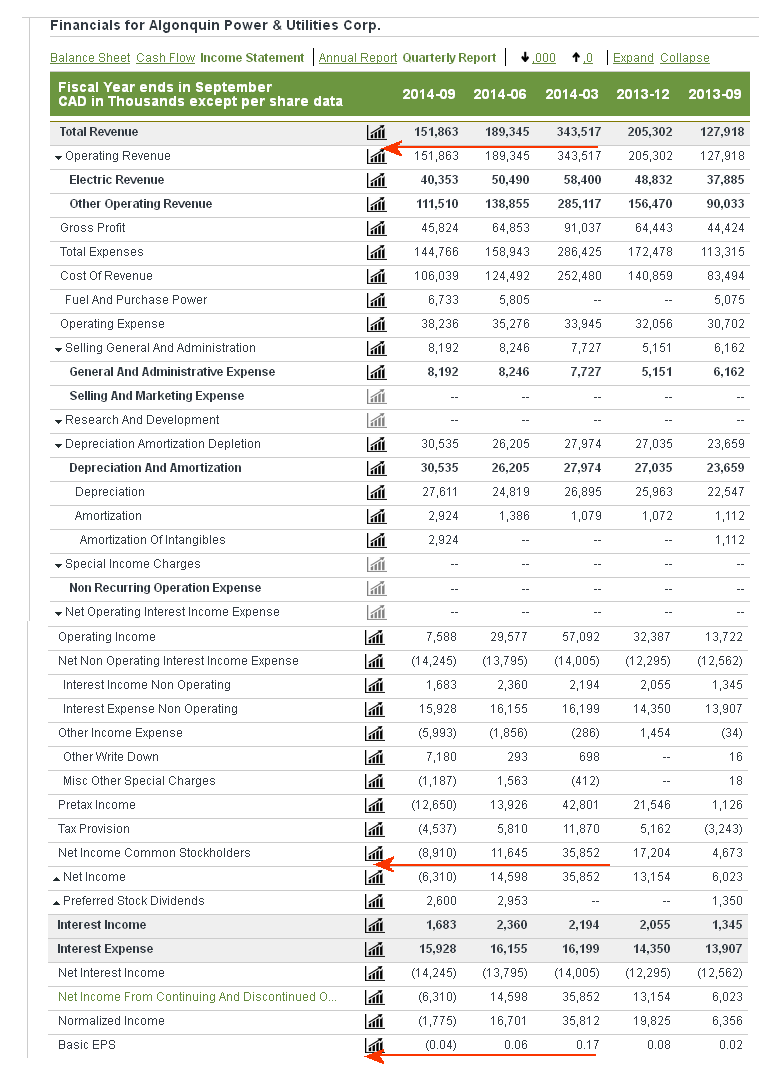Open chart icon for Interest Expense row

[x=374, y=949]
